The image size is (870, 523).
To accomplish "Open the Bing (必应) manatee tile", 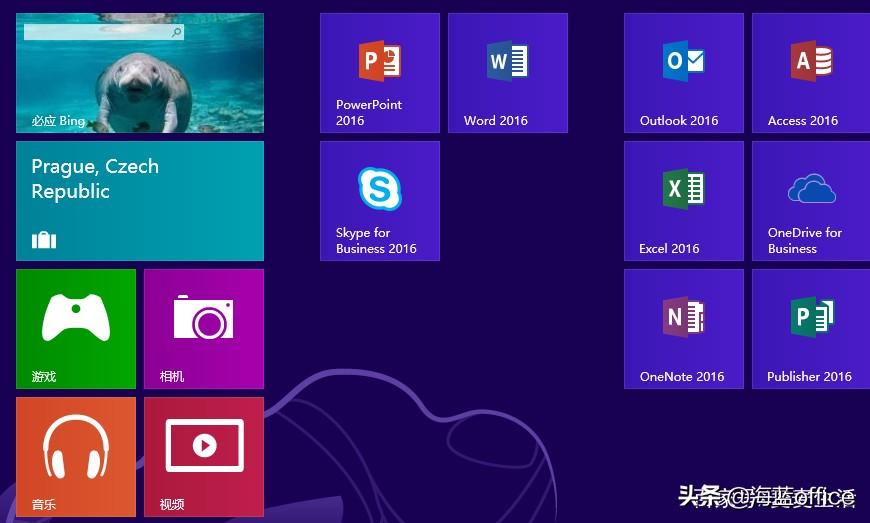I will click(x=140, y=73).
